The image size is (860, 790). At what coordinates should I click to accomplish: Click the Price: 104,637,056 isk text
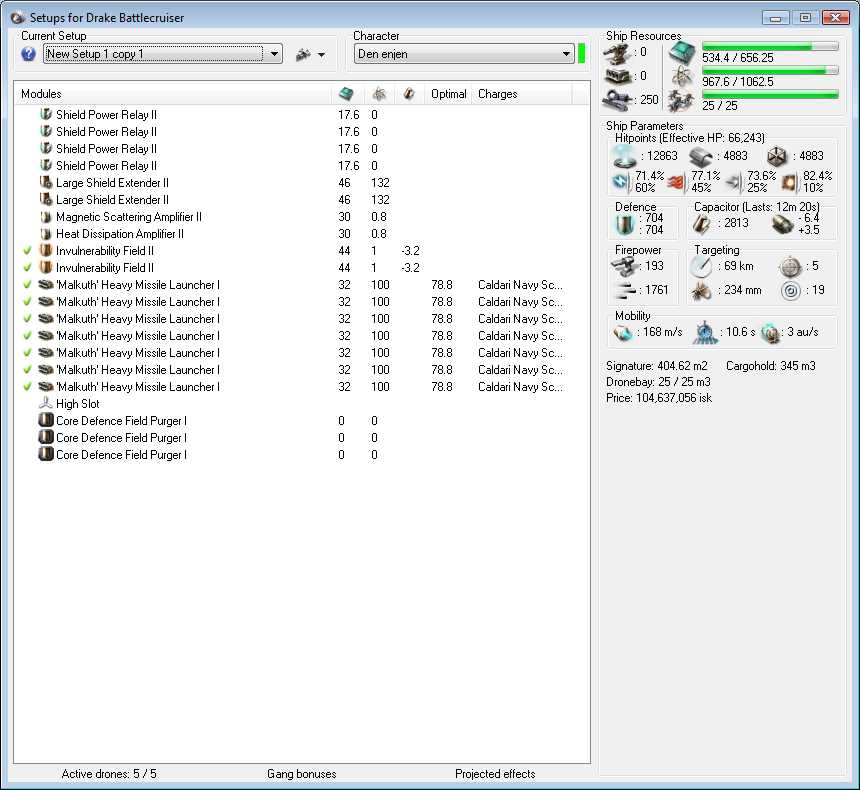pyautogui.click(x=659, y=398)
